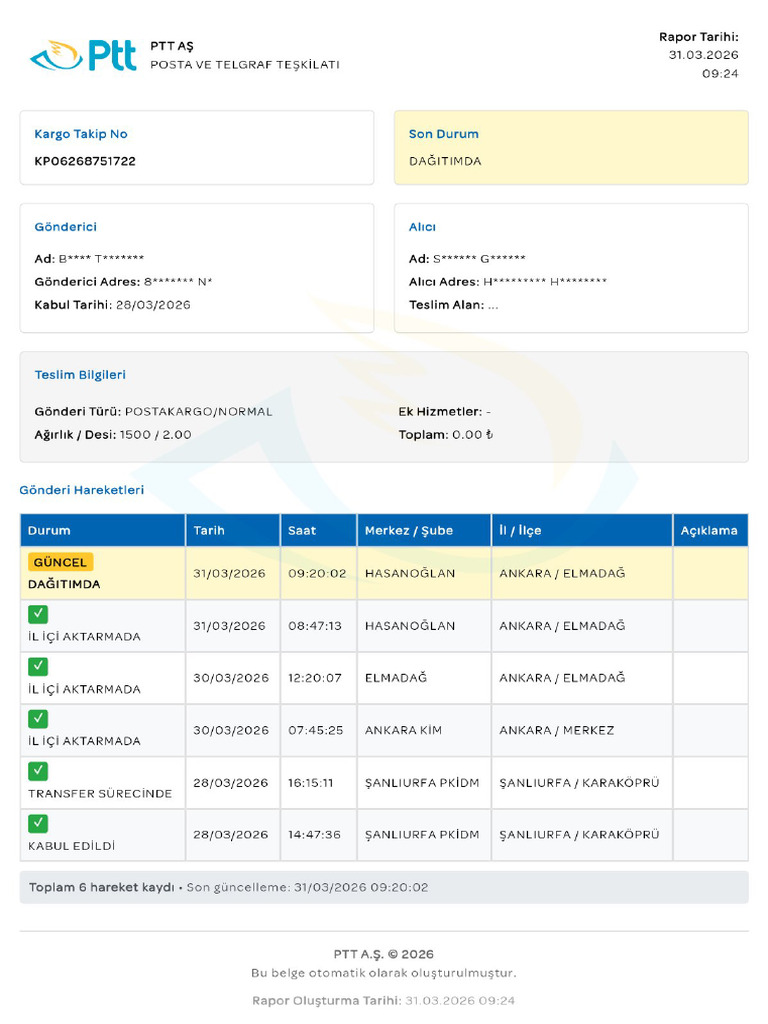768x1024 pixels.
Task: Click Kabul Tarihi 28/03/2026
Action: pyautogui.click(x=112, y=305)
